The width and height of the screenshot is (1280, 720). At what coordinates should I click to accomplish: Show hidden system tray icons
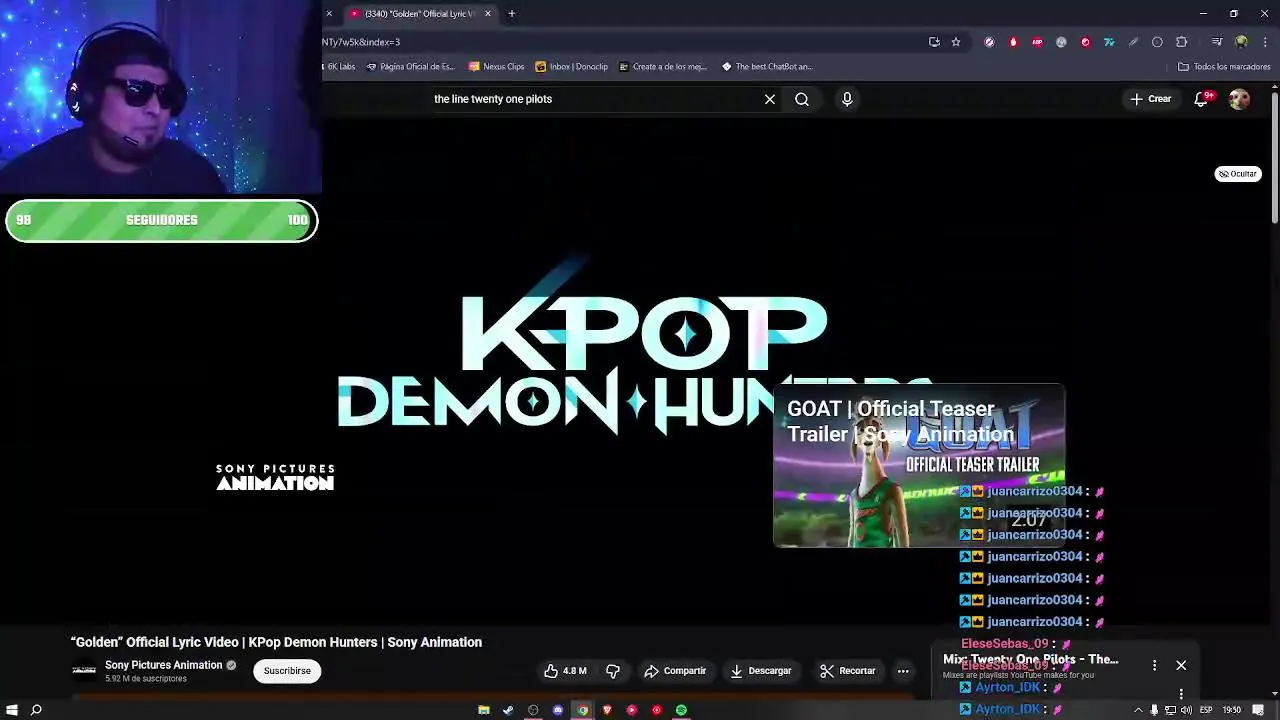1138,710
